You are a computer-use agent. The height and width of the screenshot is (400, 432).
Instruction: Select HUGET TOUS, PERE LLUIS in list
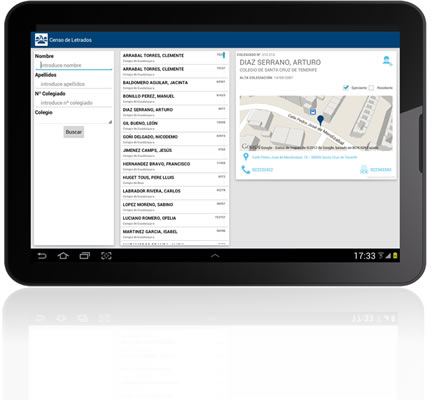coord(174,180)
